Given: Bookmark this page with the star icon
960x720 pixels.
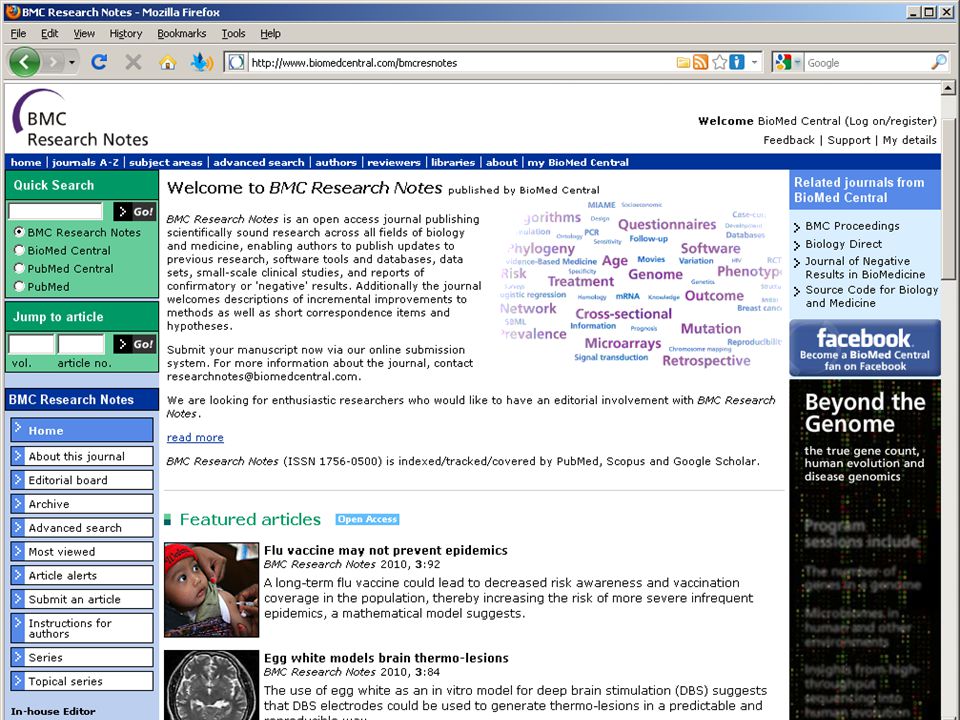Looking at the screenshot, I should (720, 62).
